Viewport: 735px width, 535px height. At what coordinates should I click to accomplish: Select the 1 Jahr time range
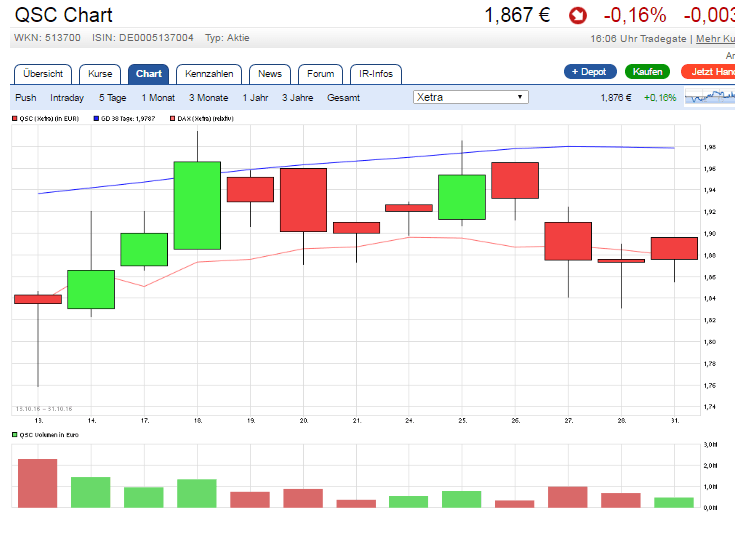(x=255, y=98)
